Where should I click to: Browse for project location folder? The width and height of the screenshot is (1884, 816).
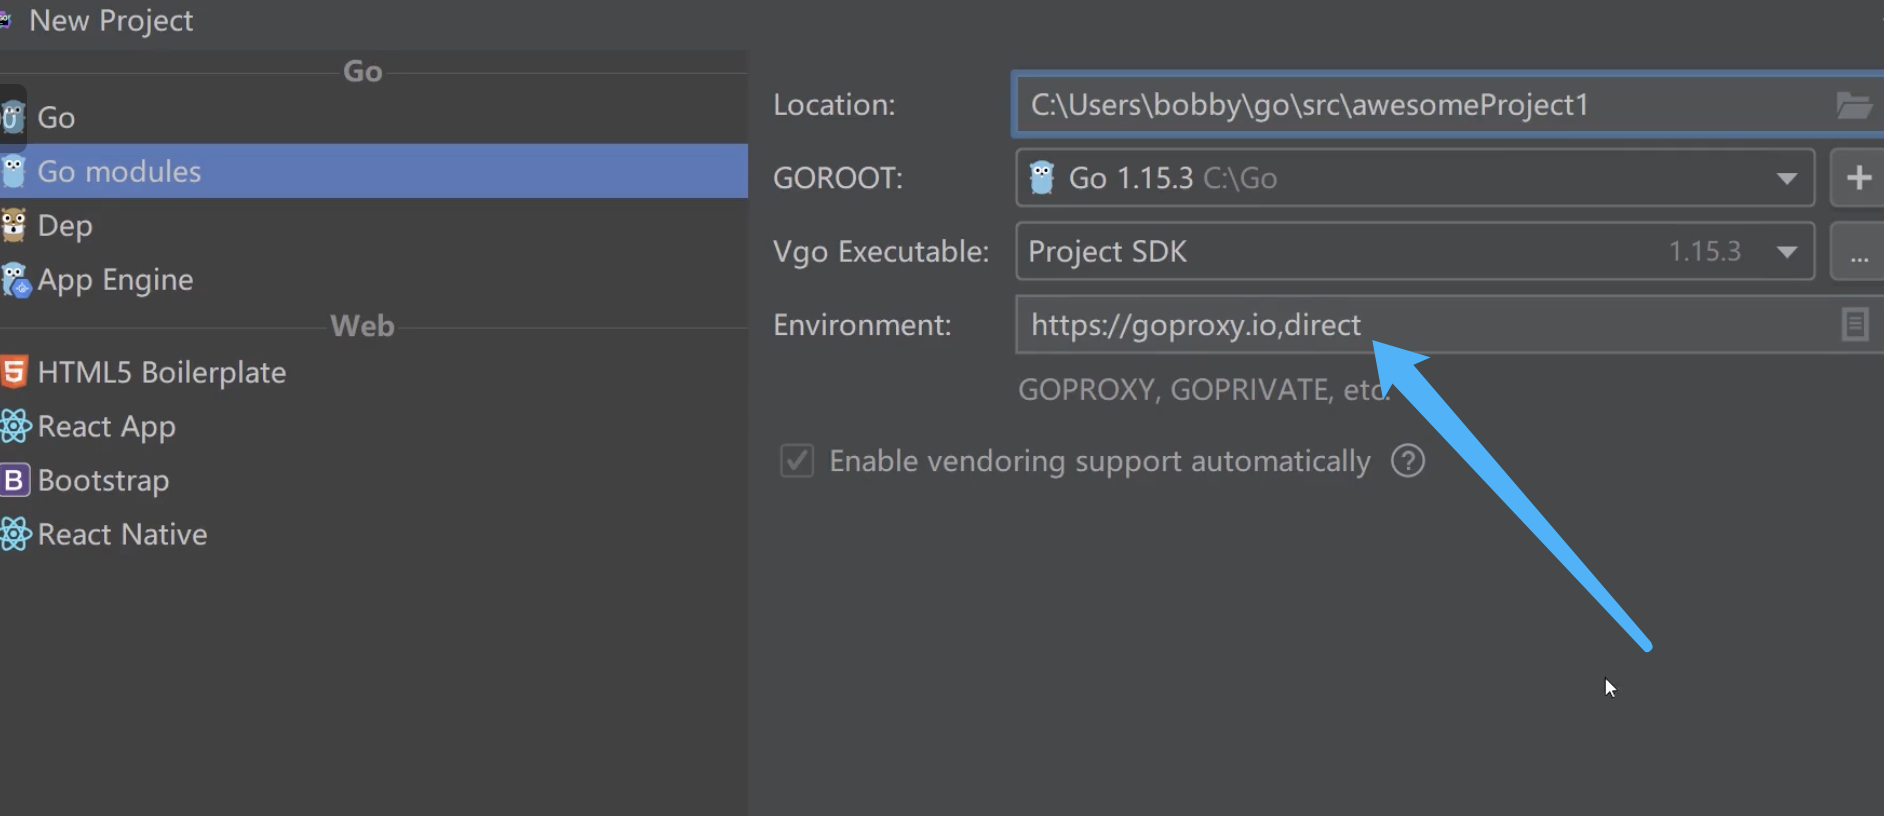(1853, 105)
